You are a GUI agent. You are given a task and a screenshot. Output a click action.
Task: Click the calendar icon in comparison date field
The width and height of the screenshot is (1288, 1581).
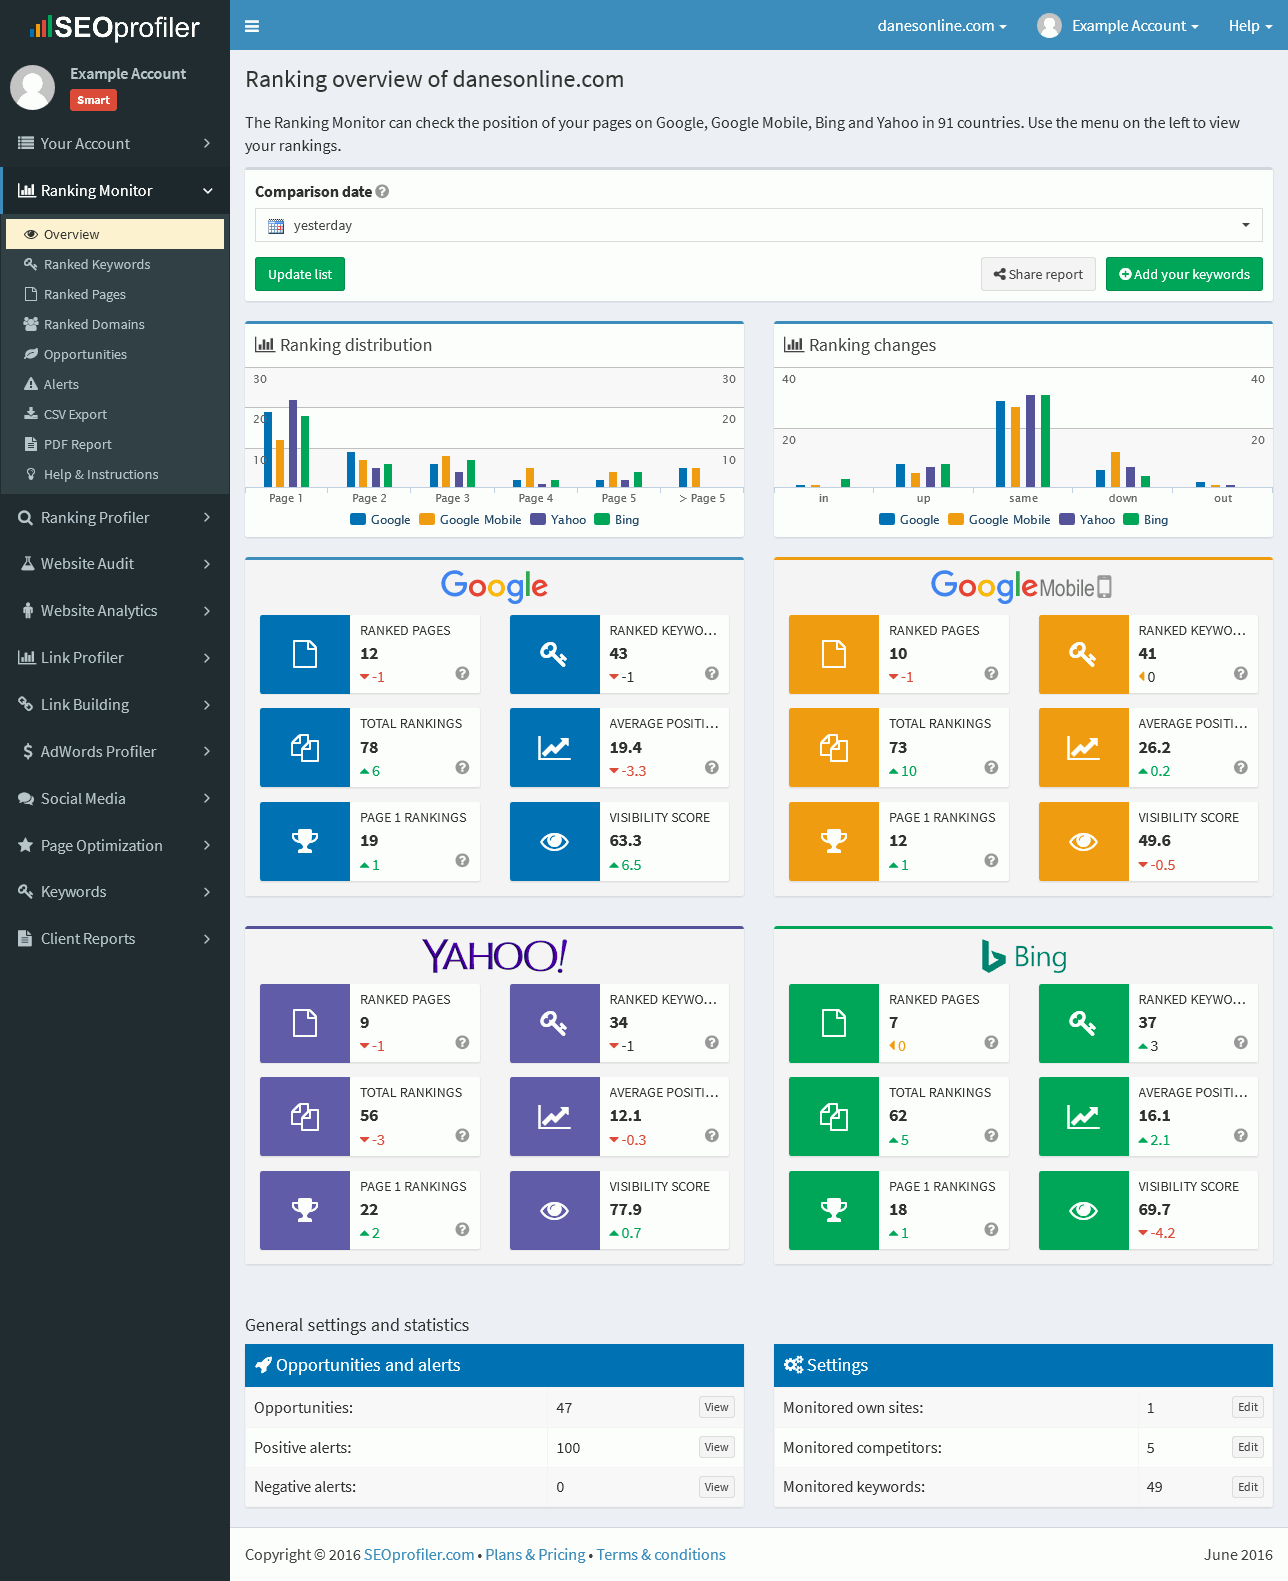(x=276, y=226)
